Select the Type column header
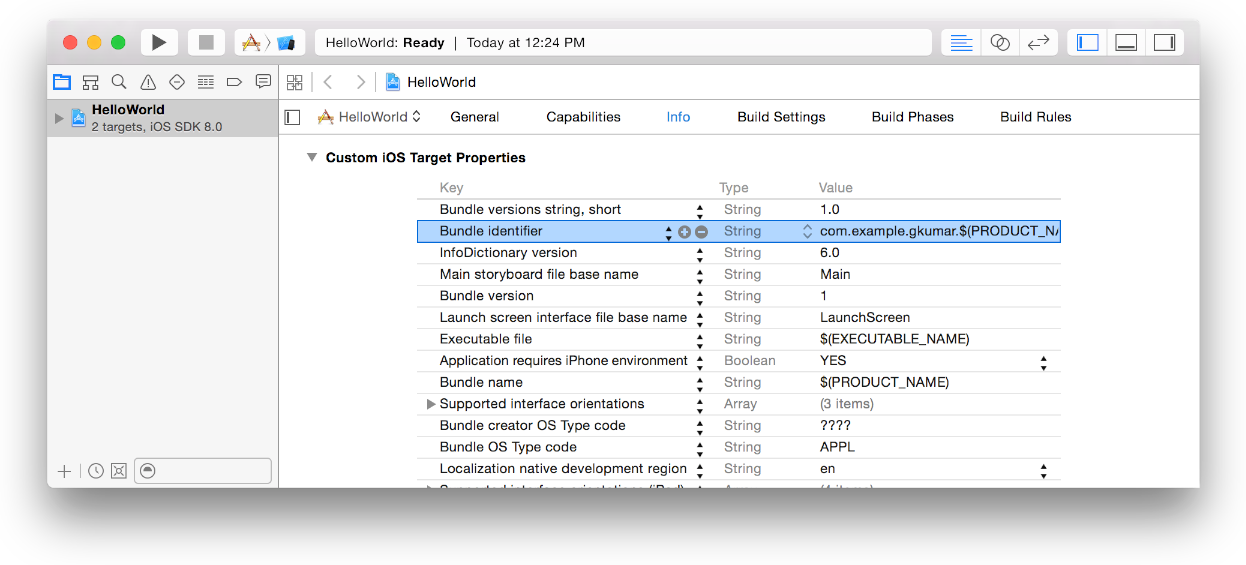 coord(734,188)
